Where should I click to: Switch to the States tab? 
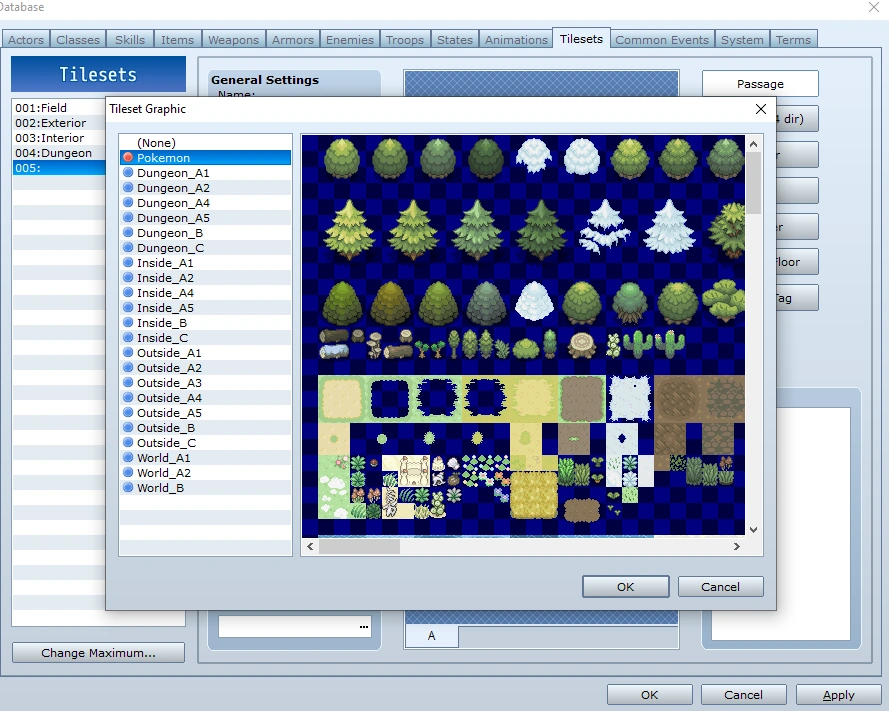[455, 40]
